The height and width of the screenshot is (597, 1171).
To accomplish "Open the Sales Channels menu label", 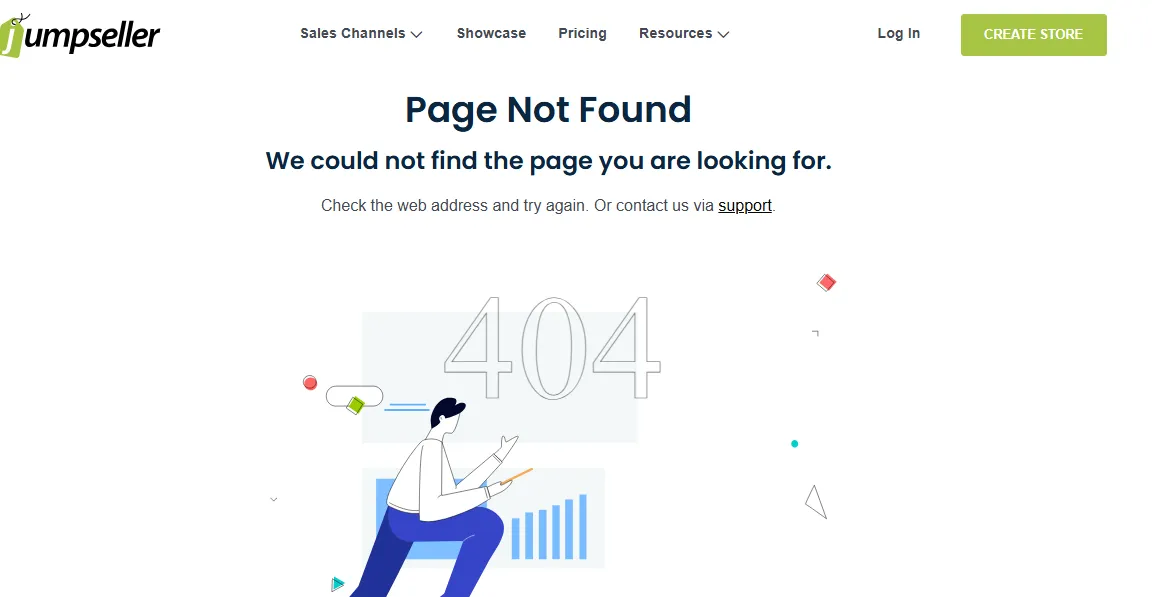I will 352,34.
